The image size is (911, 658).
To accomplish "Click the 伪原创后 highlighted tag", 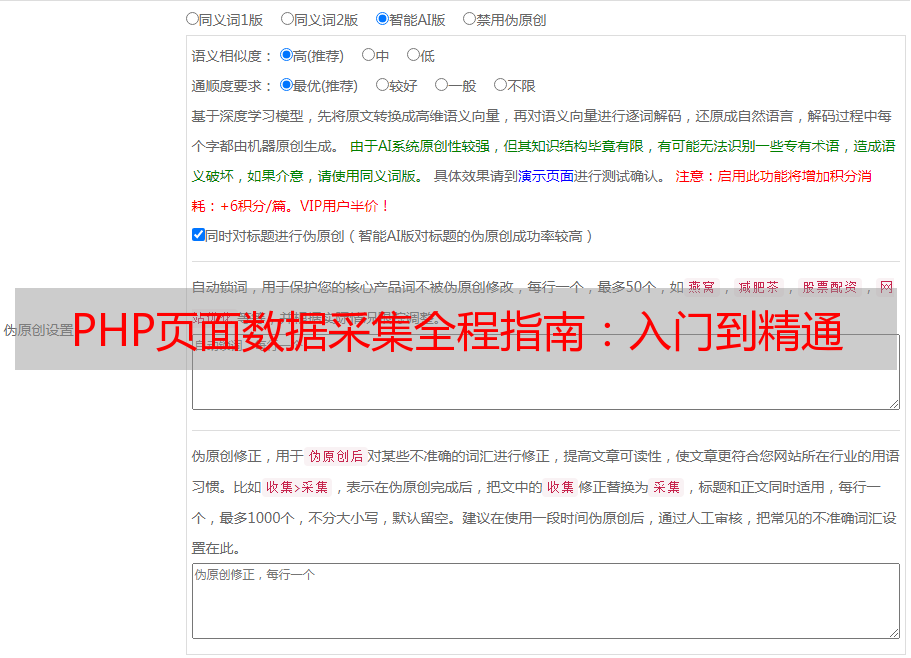I will point(335,456).
